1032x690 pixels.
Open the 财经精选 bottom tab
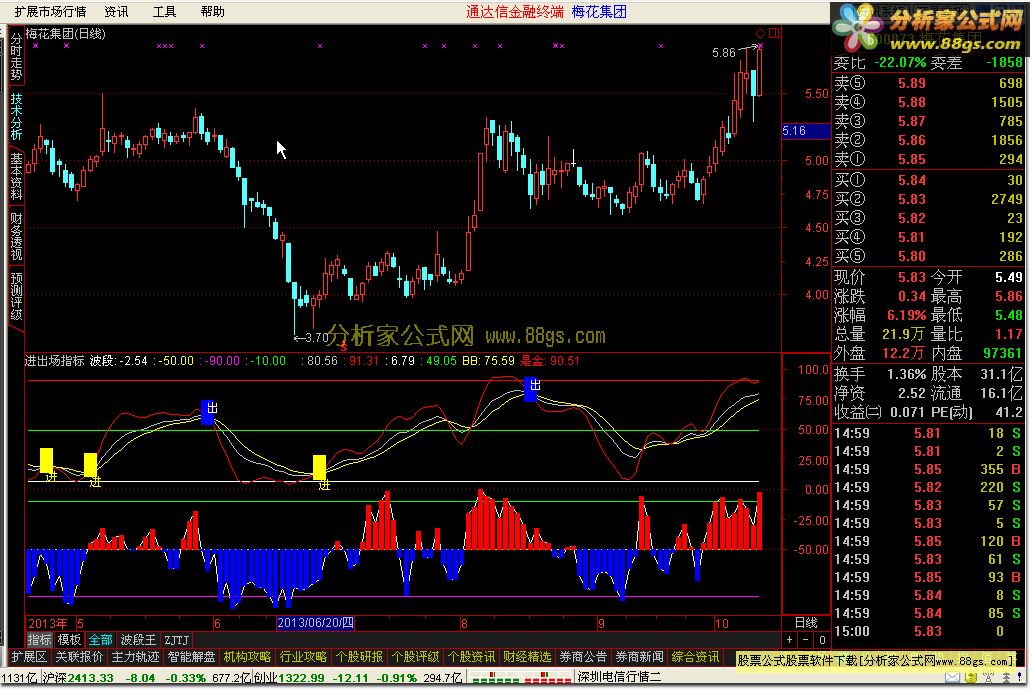(x=527, y=657)
